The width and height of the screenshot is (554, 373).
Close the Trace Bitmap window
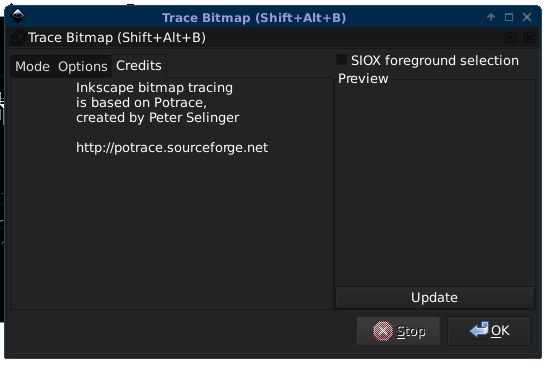point(527,17)
